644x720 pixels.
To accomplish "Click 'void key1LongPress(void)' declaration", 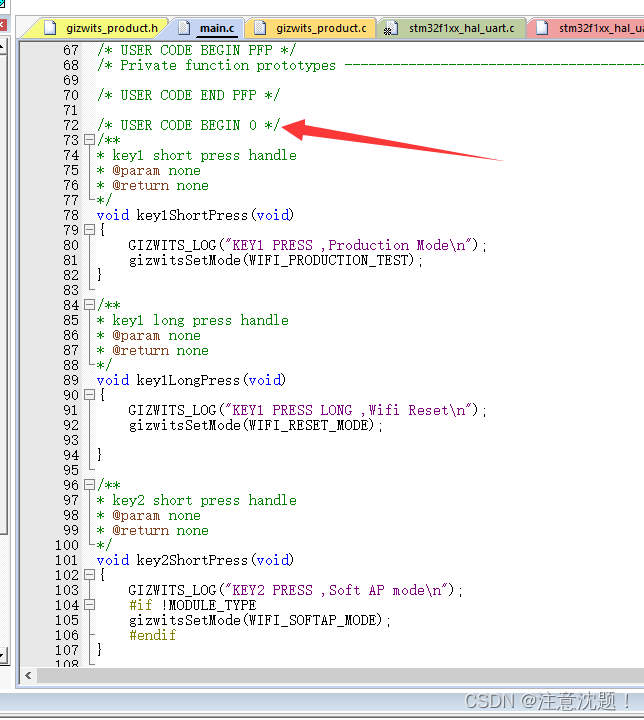I will (191, 380).
